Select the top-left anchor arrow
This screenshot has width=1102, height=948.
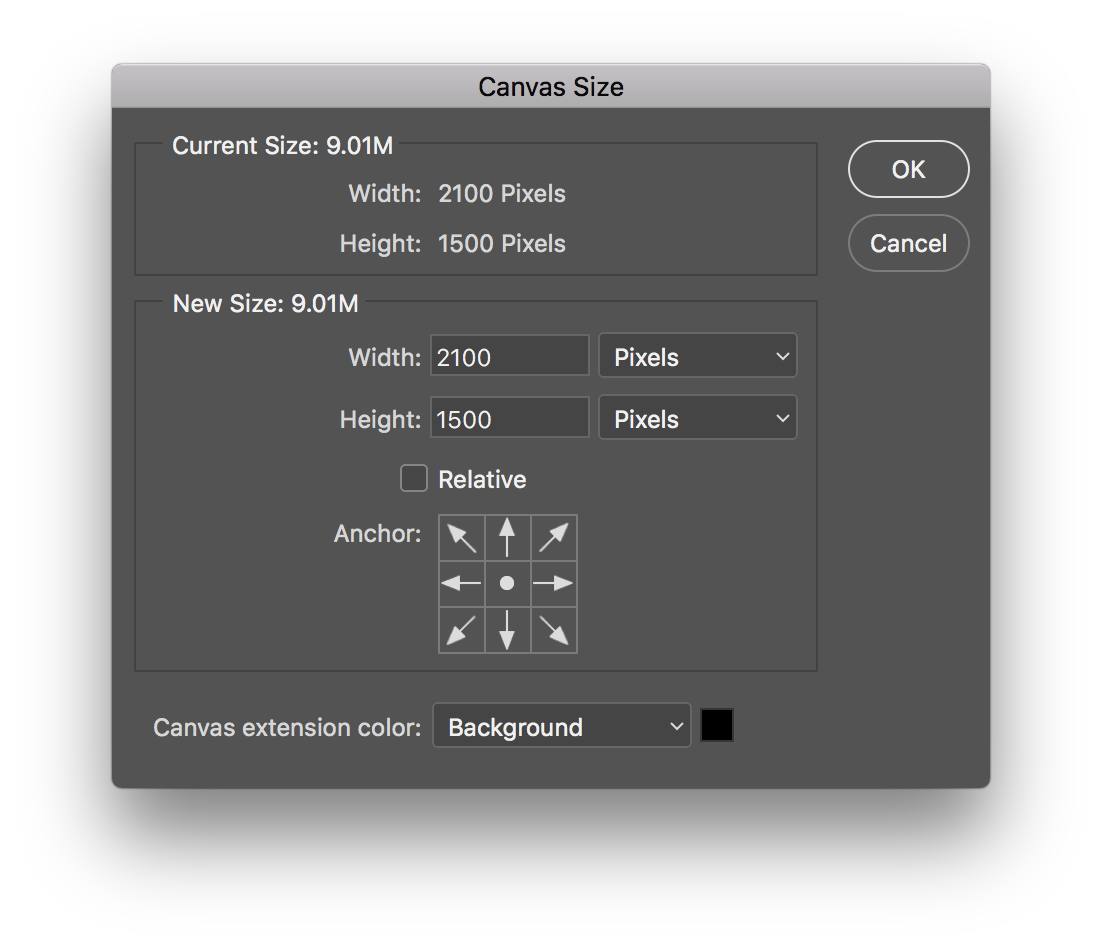[x=461, y=537]
